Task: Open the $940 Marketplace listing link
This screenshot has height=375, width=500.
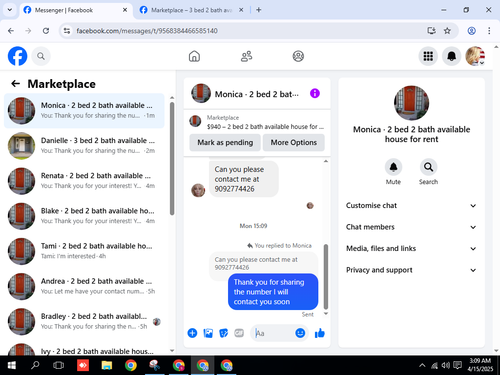Action: coord(257,122)
